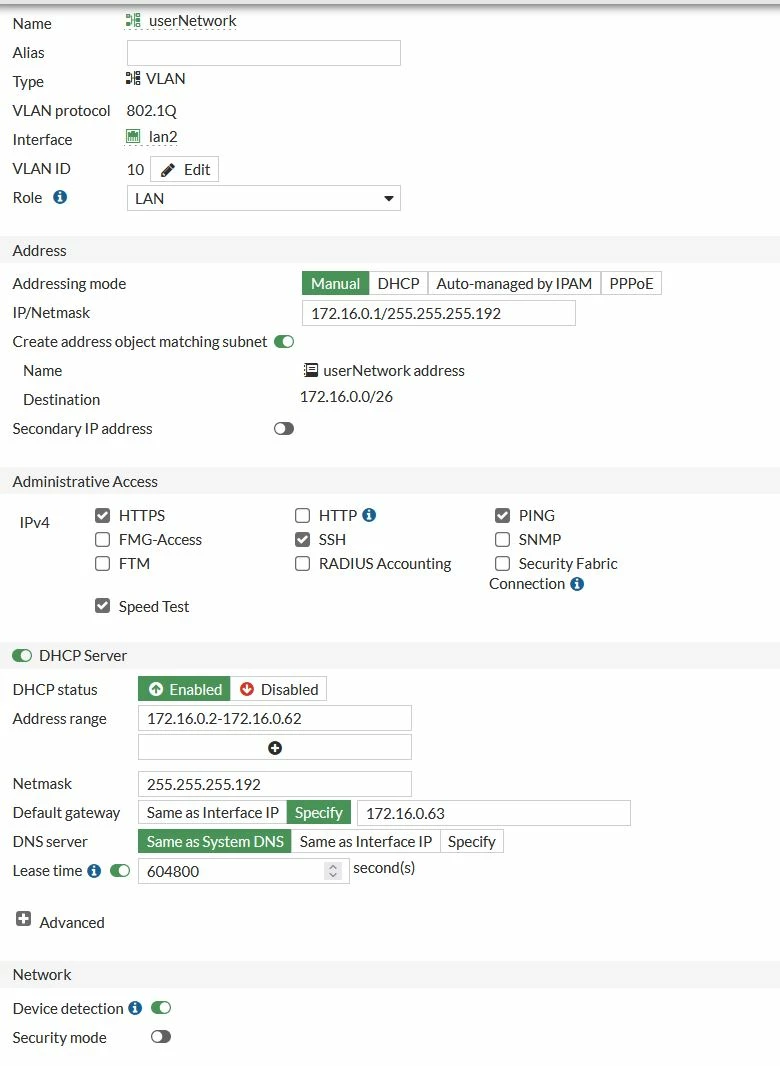Select the DHCP addressing mode tab
The width and height of the screenshot is (780, 1066).
tap(399, 283)
